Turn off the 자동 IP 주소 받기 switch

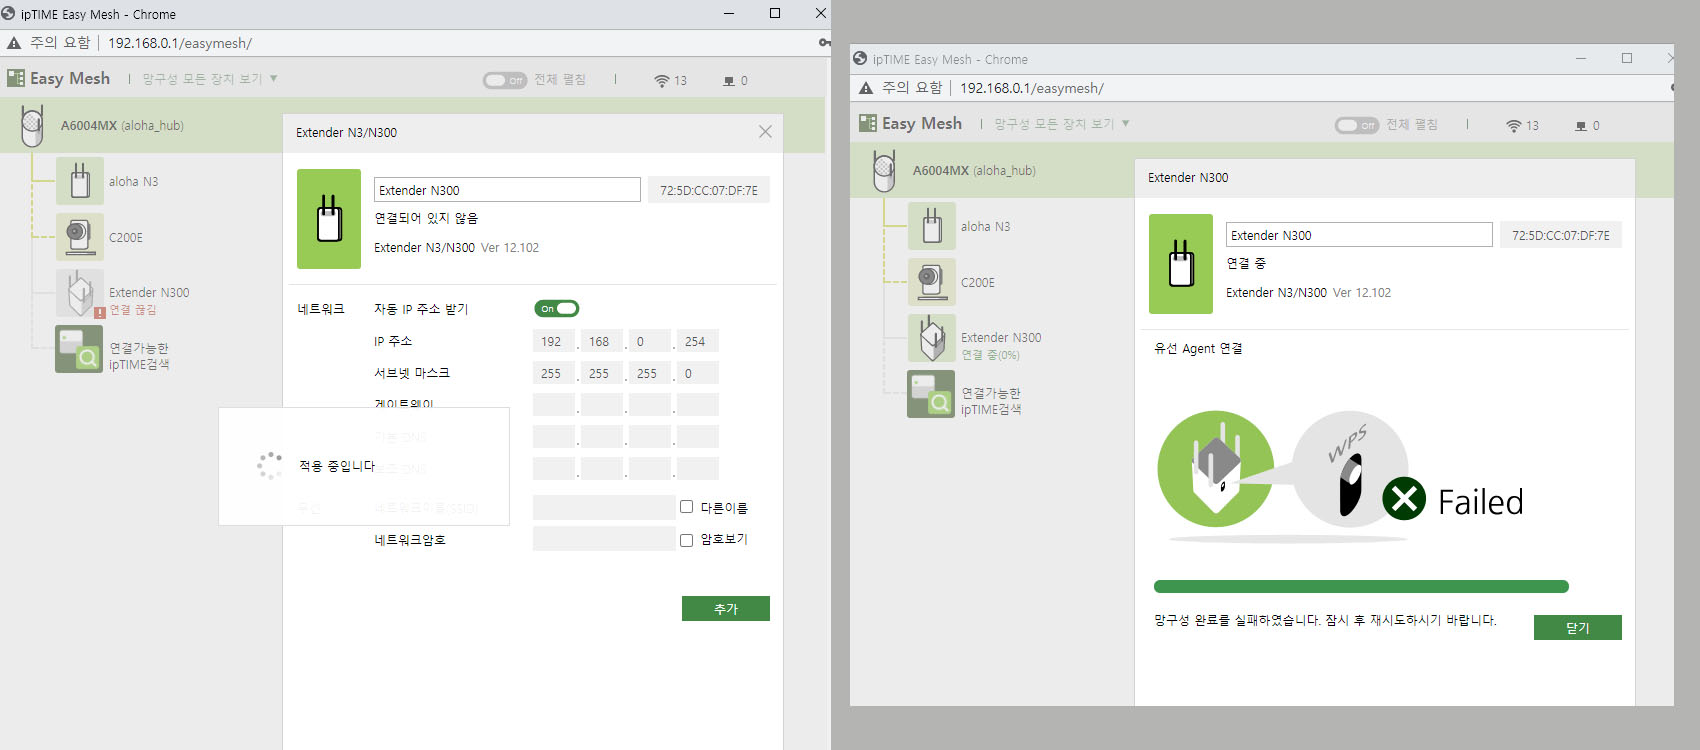556,309
